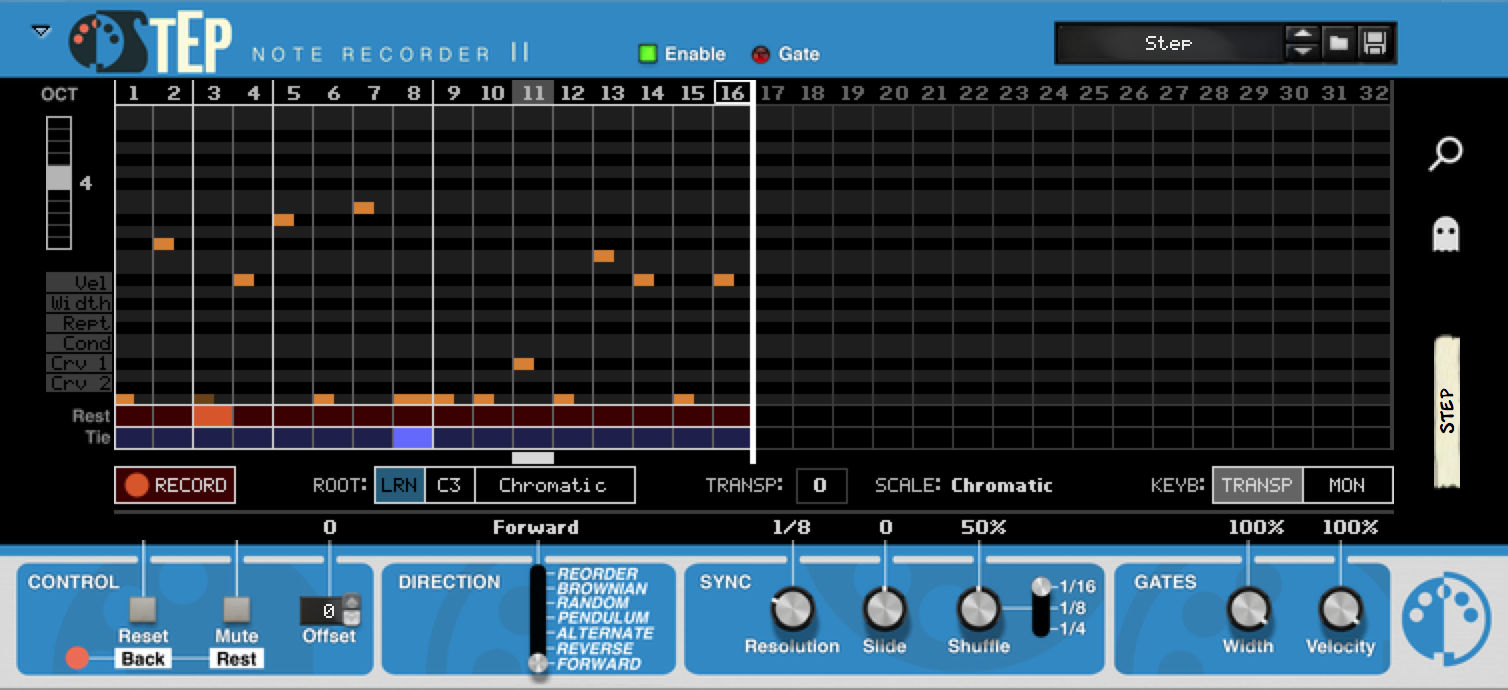Click the red record circle near Back
The image size is (1508, 690).
tap(77, 658)
